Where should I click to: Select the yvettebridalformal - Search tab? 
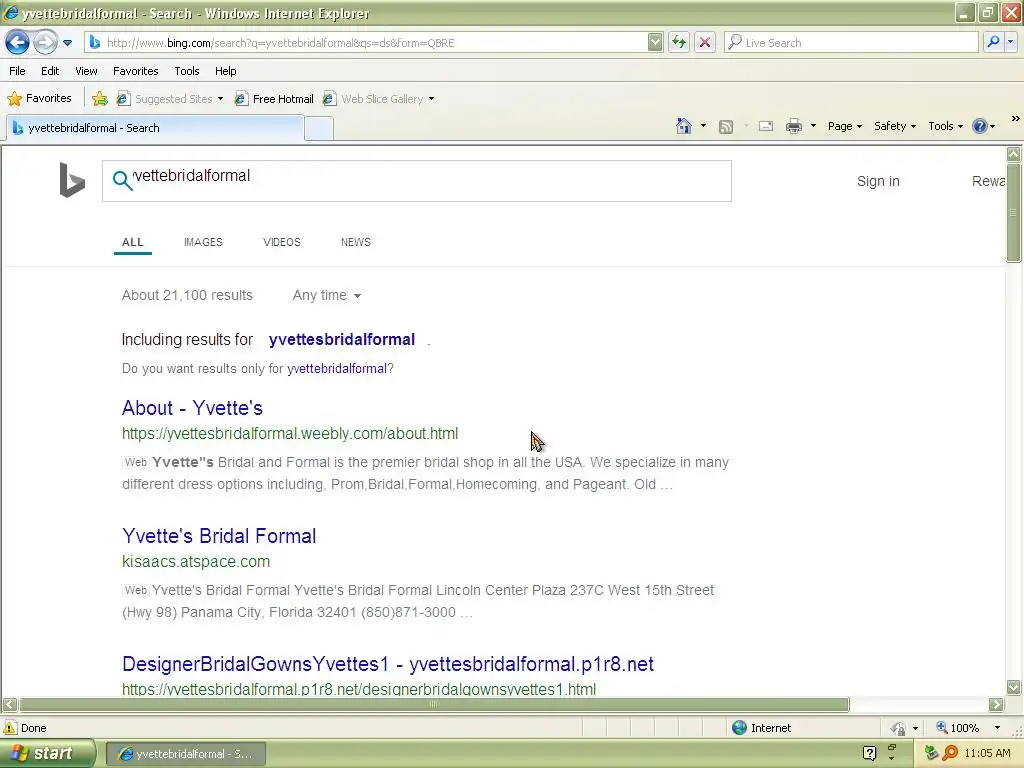coord(155,128)
